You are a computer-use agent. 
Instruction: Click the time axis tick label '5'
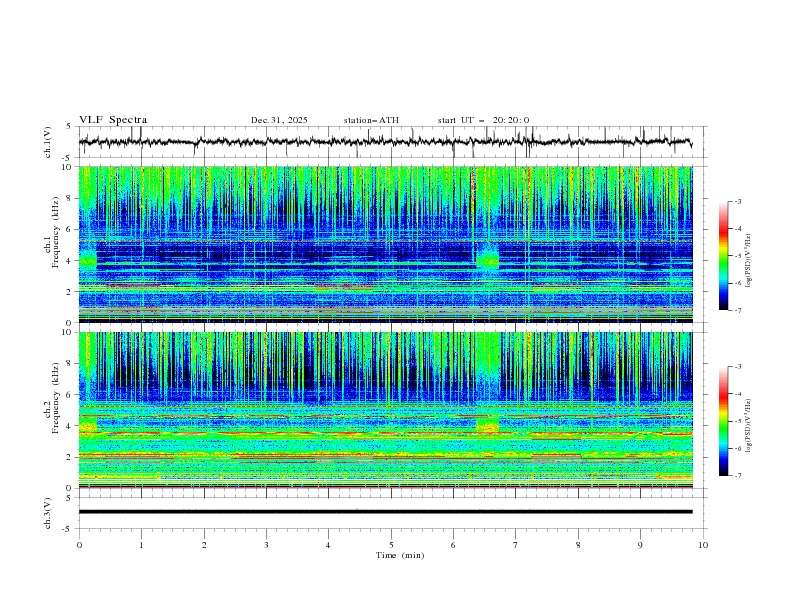(x=391, y=545)
